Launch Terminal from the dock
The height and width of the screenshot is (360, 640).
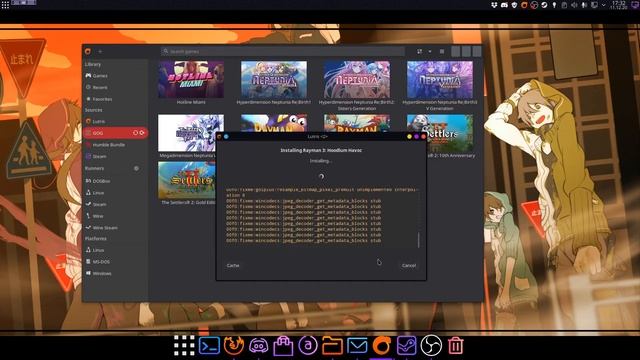(x=209, y=346)
